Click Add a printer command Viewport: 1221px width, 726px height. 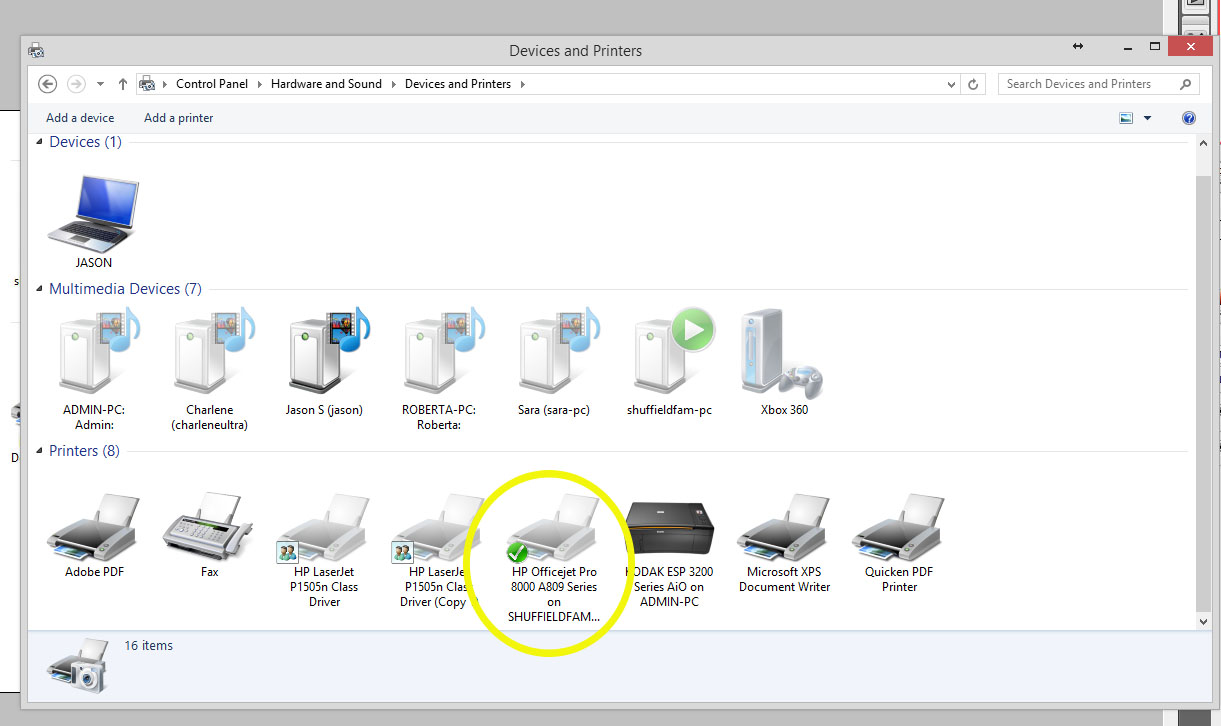click(179, 118)
